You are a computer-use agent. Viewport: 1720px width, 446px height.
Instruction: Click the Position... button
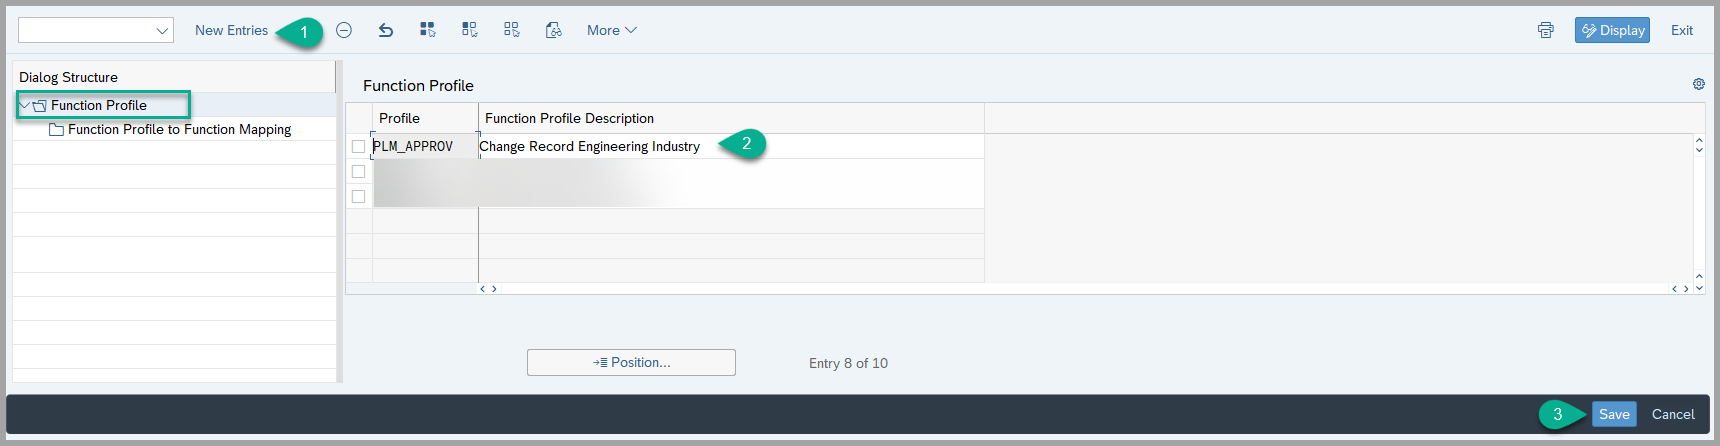pyautogui.click(x=631, y=362)
